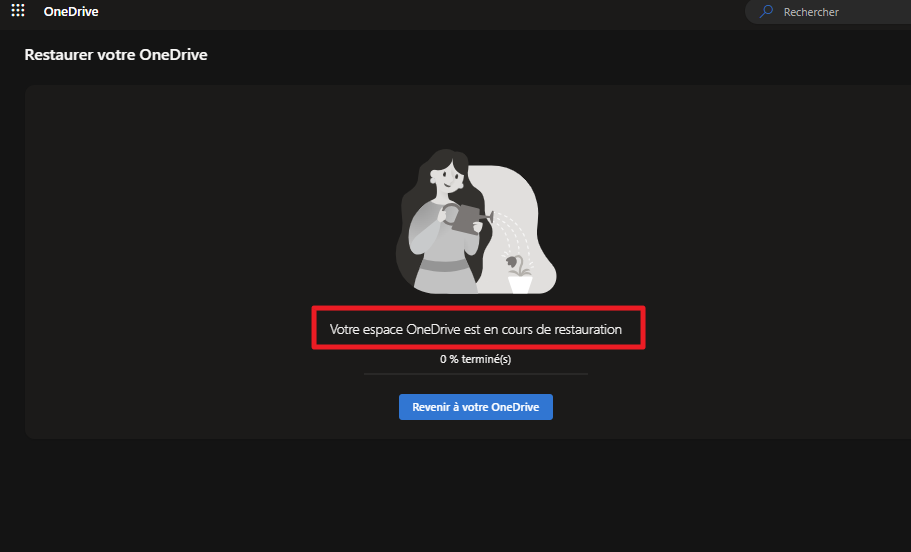The image size is (911, 552).
Task: Focus the Rechercher search field
Action: tap(828, 12)
